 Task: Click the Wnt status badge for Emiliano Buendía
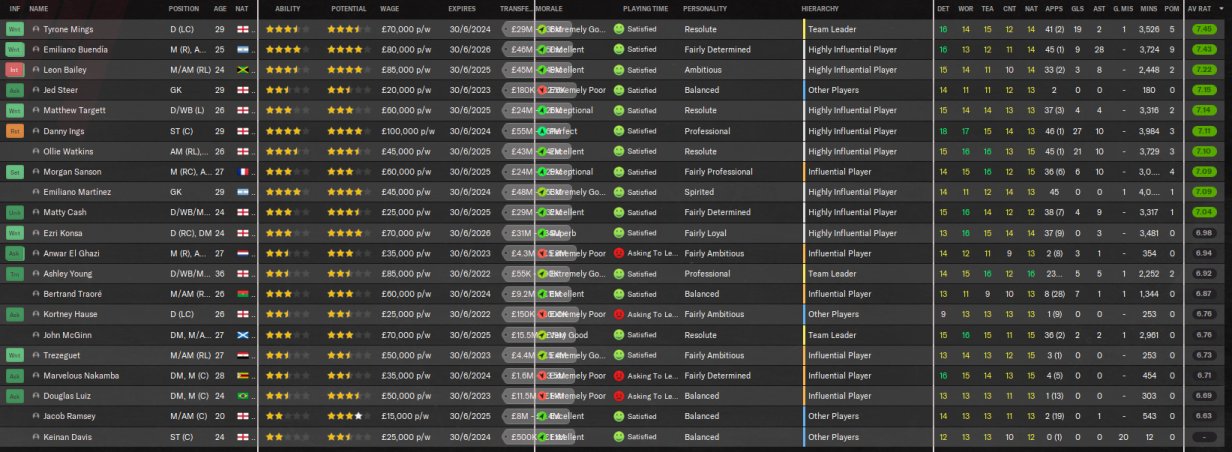point(14,49)
